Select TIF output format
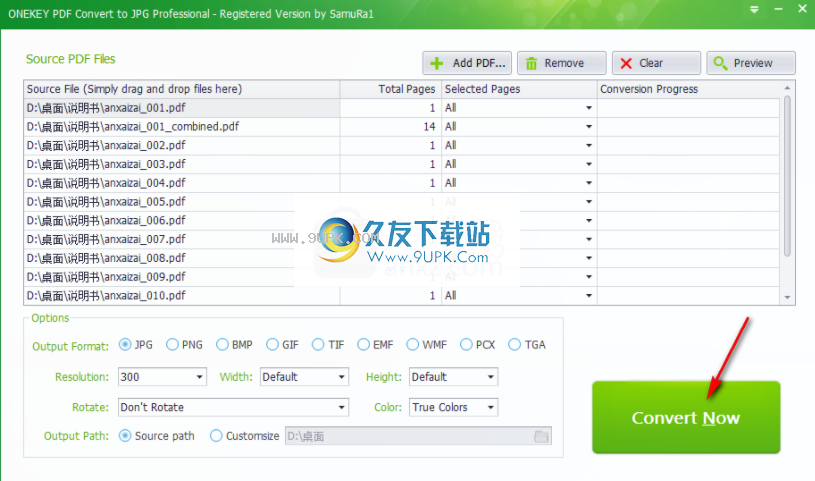This screenshot has width=815, height=481. click(328, 345)
